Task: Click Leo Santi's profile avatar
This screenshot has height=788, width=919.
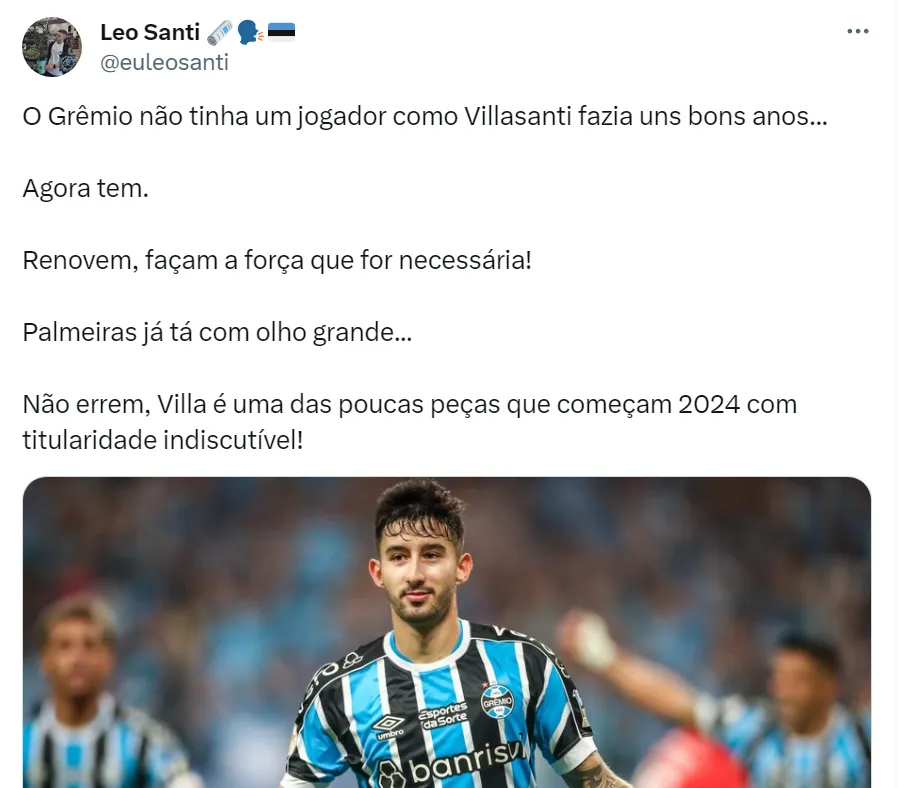Action: pyautogui.click(x=52, y=47)
